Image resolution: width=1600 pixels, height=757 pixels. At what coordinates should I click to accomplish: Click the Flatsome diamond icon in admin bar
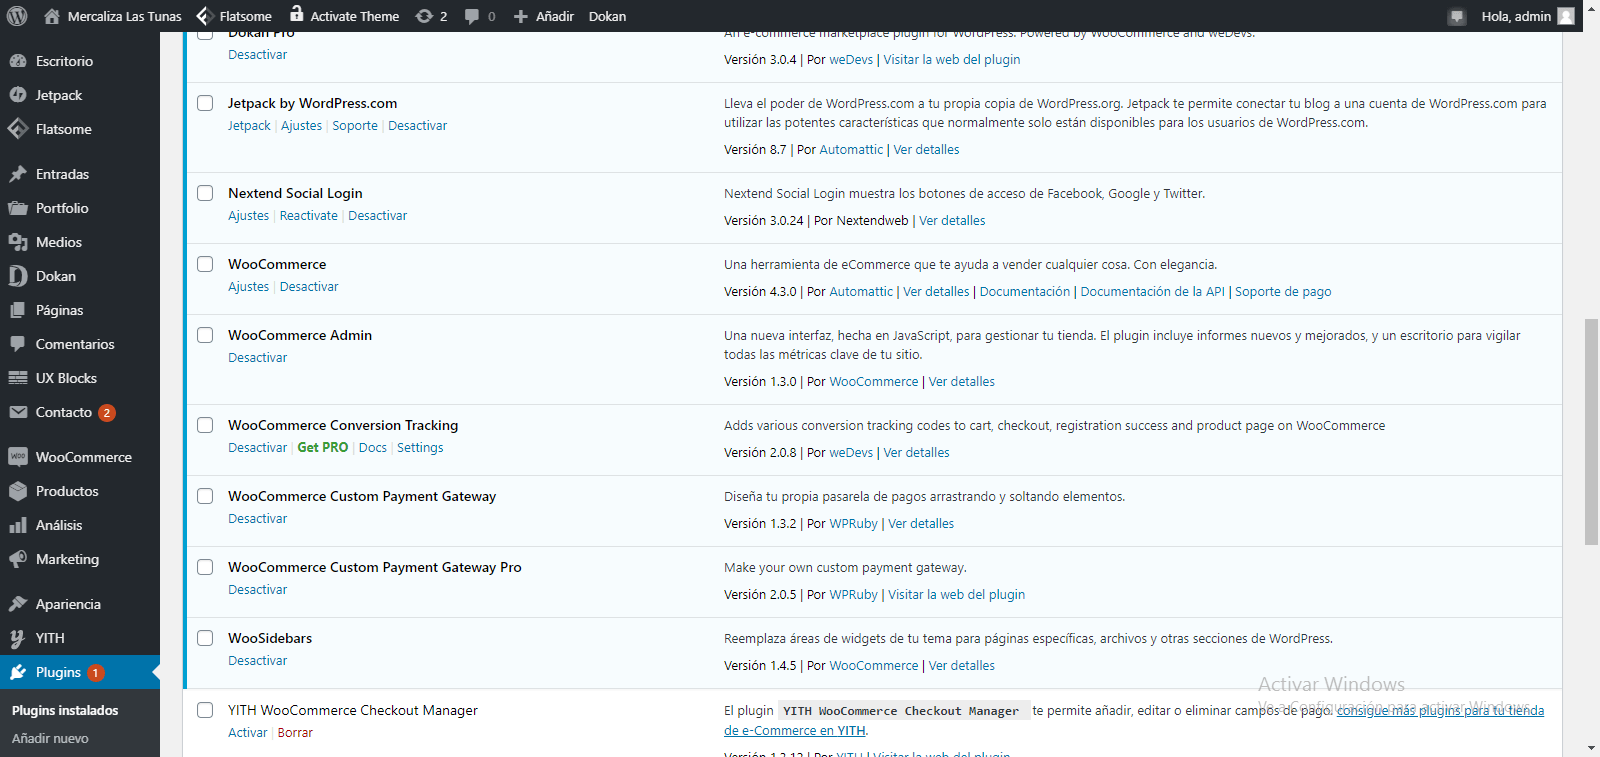(x=204, y=16)
